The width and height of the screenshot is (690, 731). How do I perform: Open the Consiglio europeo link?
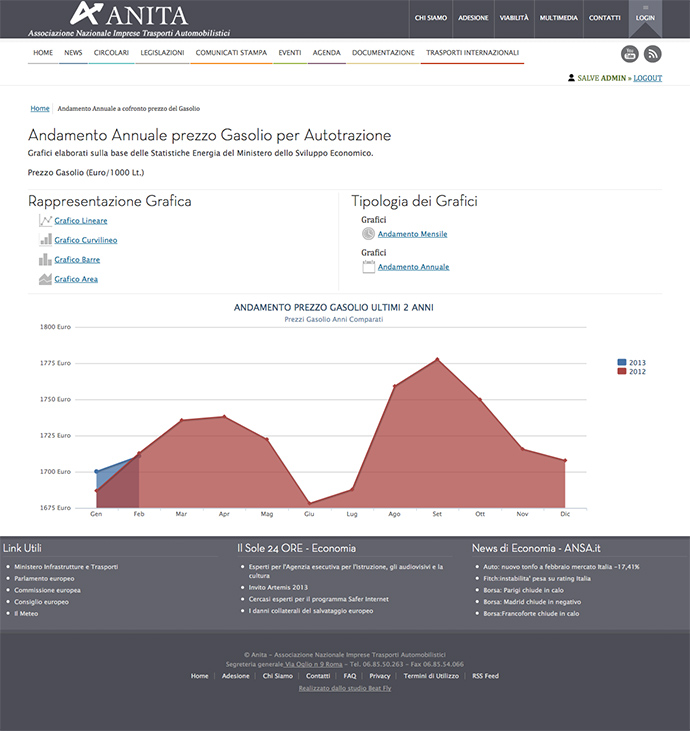41,602
